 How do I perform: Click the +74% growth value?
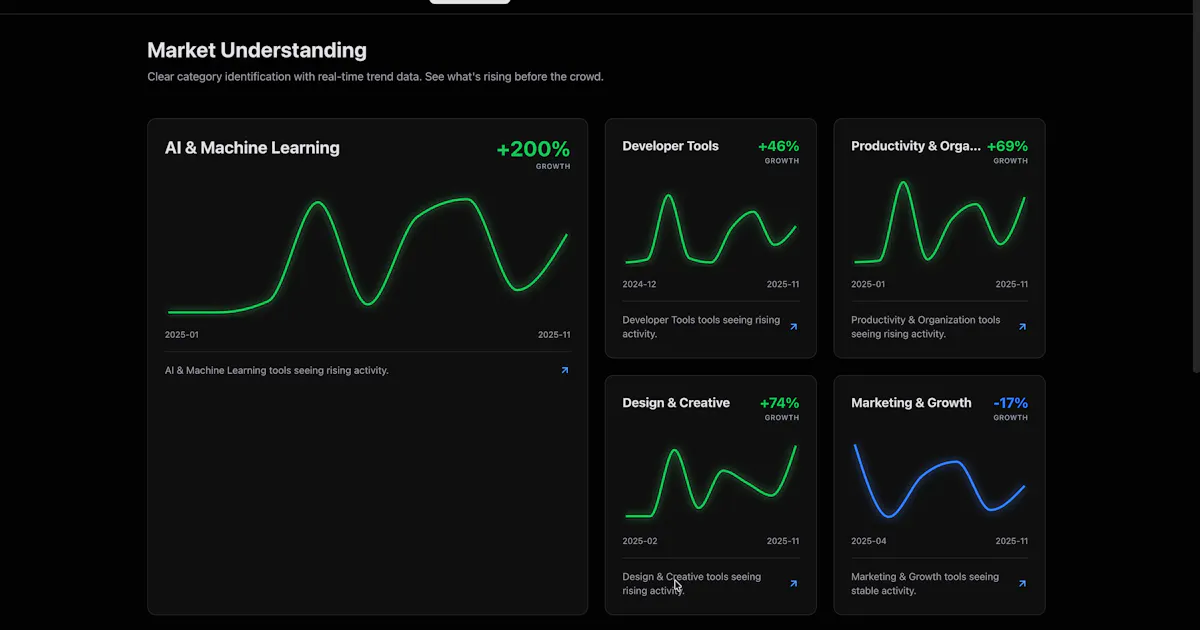(x=780, y=403)
